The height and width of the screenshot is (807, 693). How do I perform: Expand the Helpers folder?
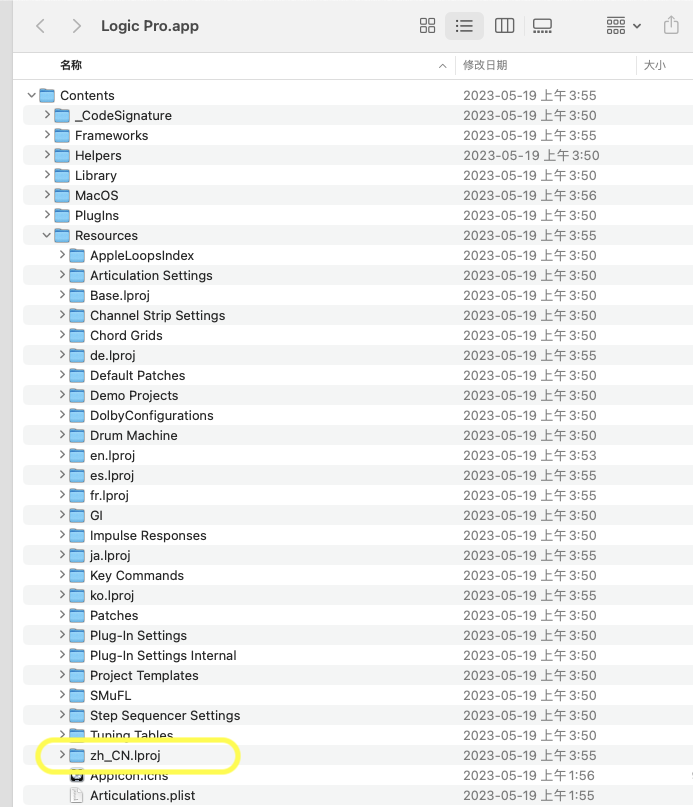[47, 155]
